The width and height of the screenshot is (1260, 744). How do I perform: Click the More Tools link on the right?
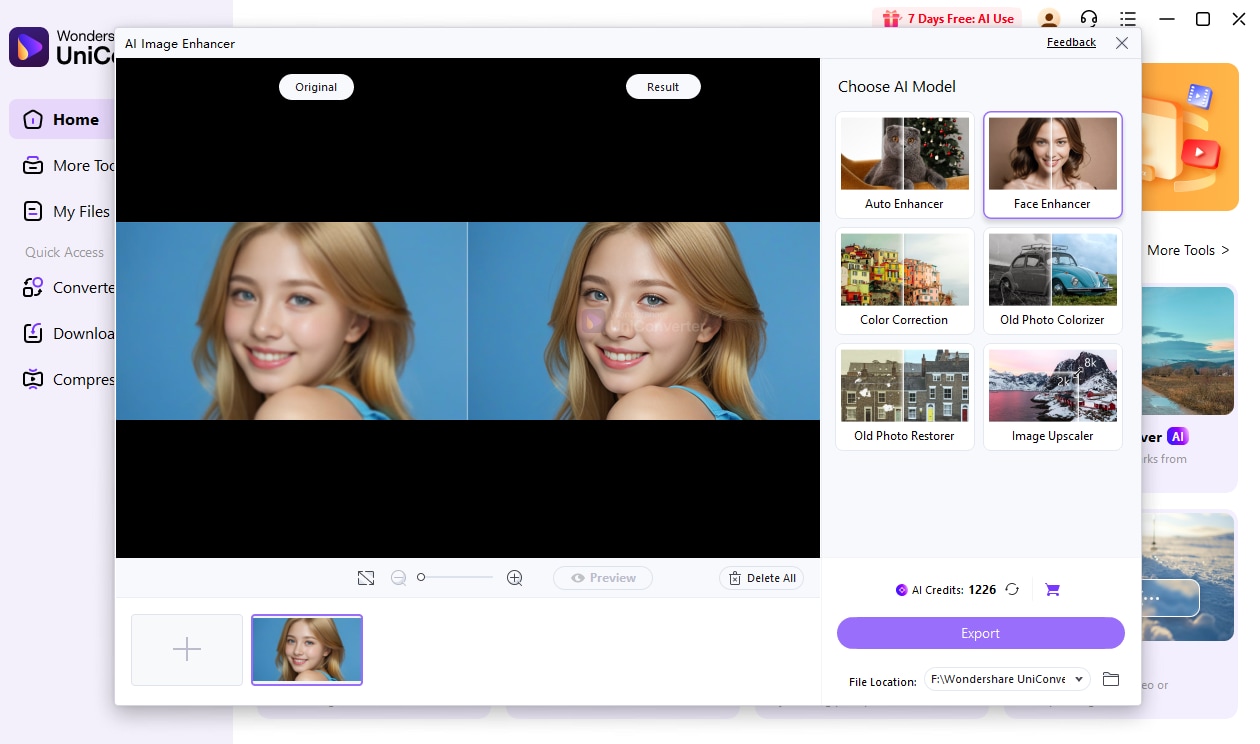pos(1188,250)
